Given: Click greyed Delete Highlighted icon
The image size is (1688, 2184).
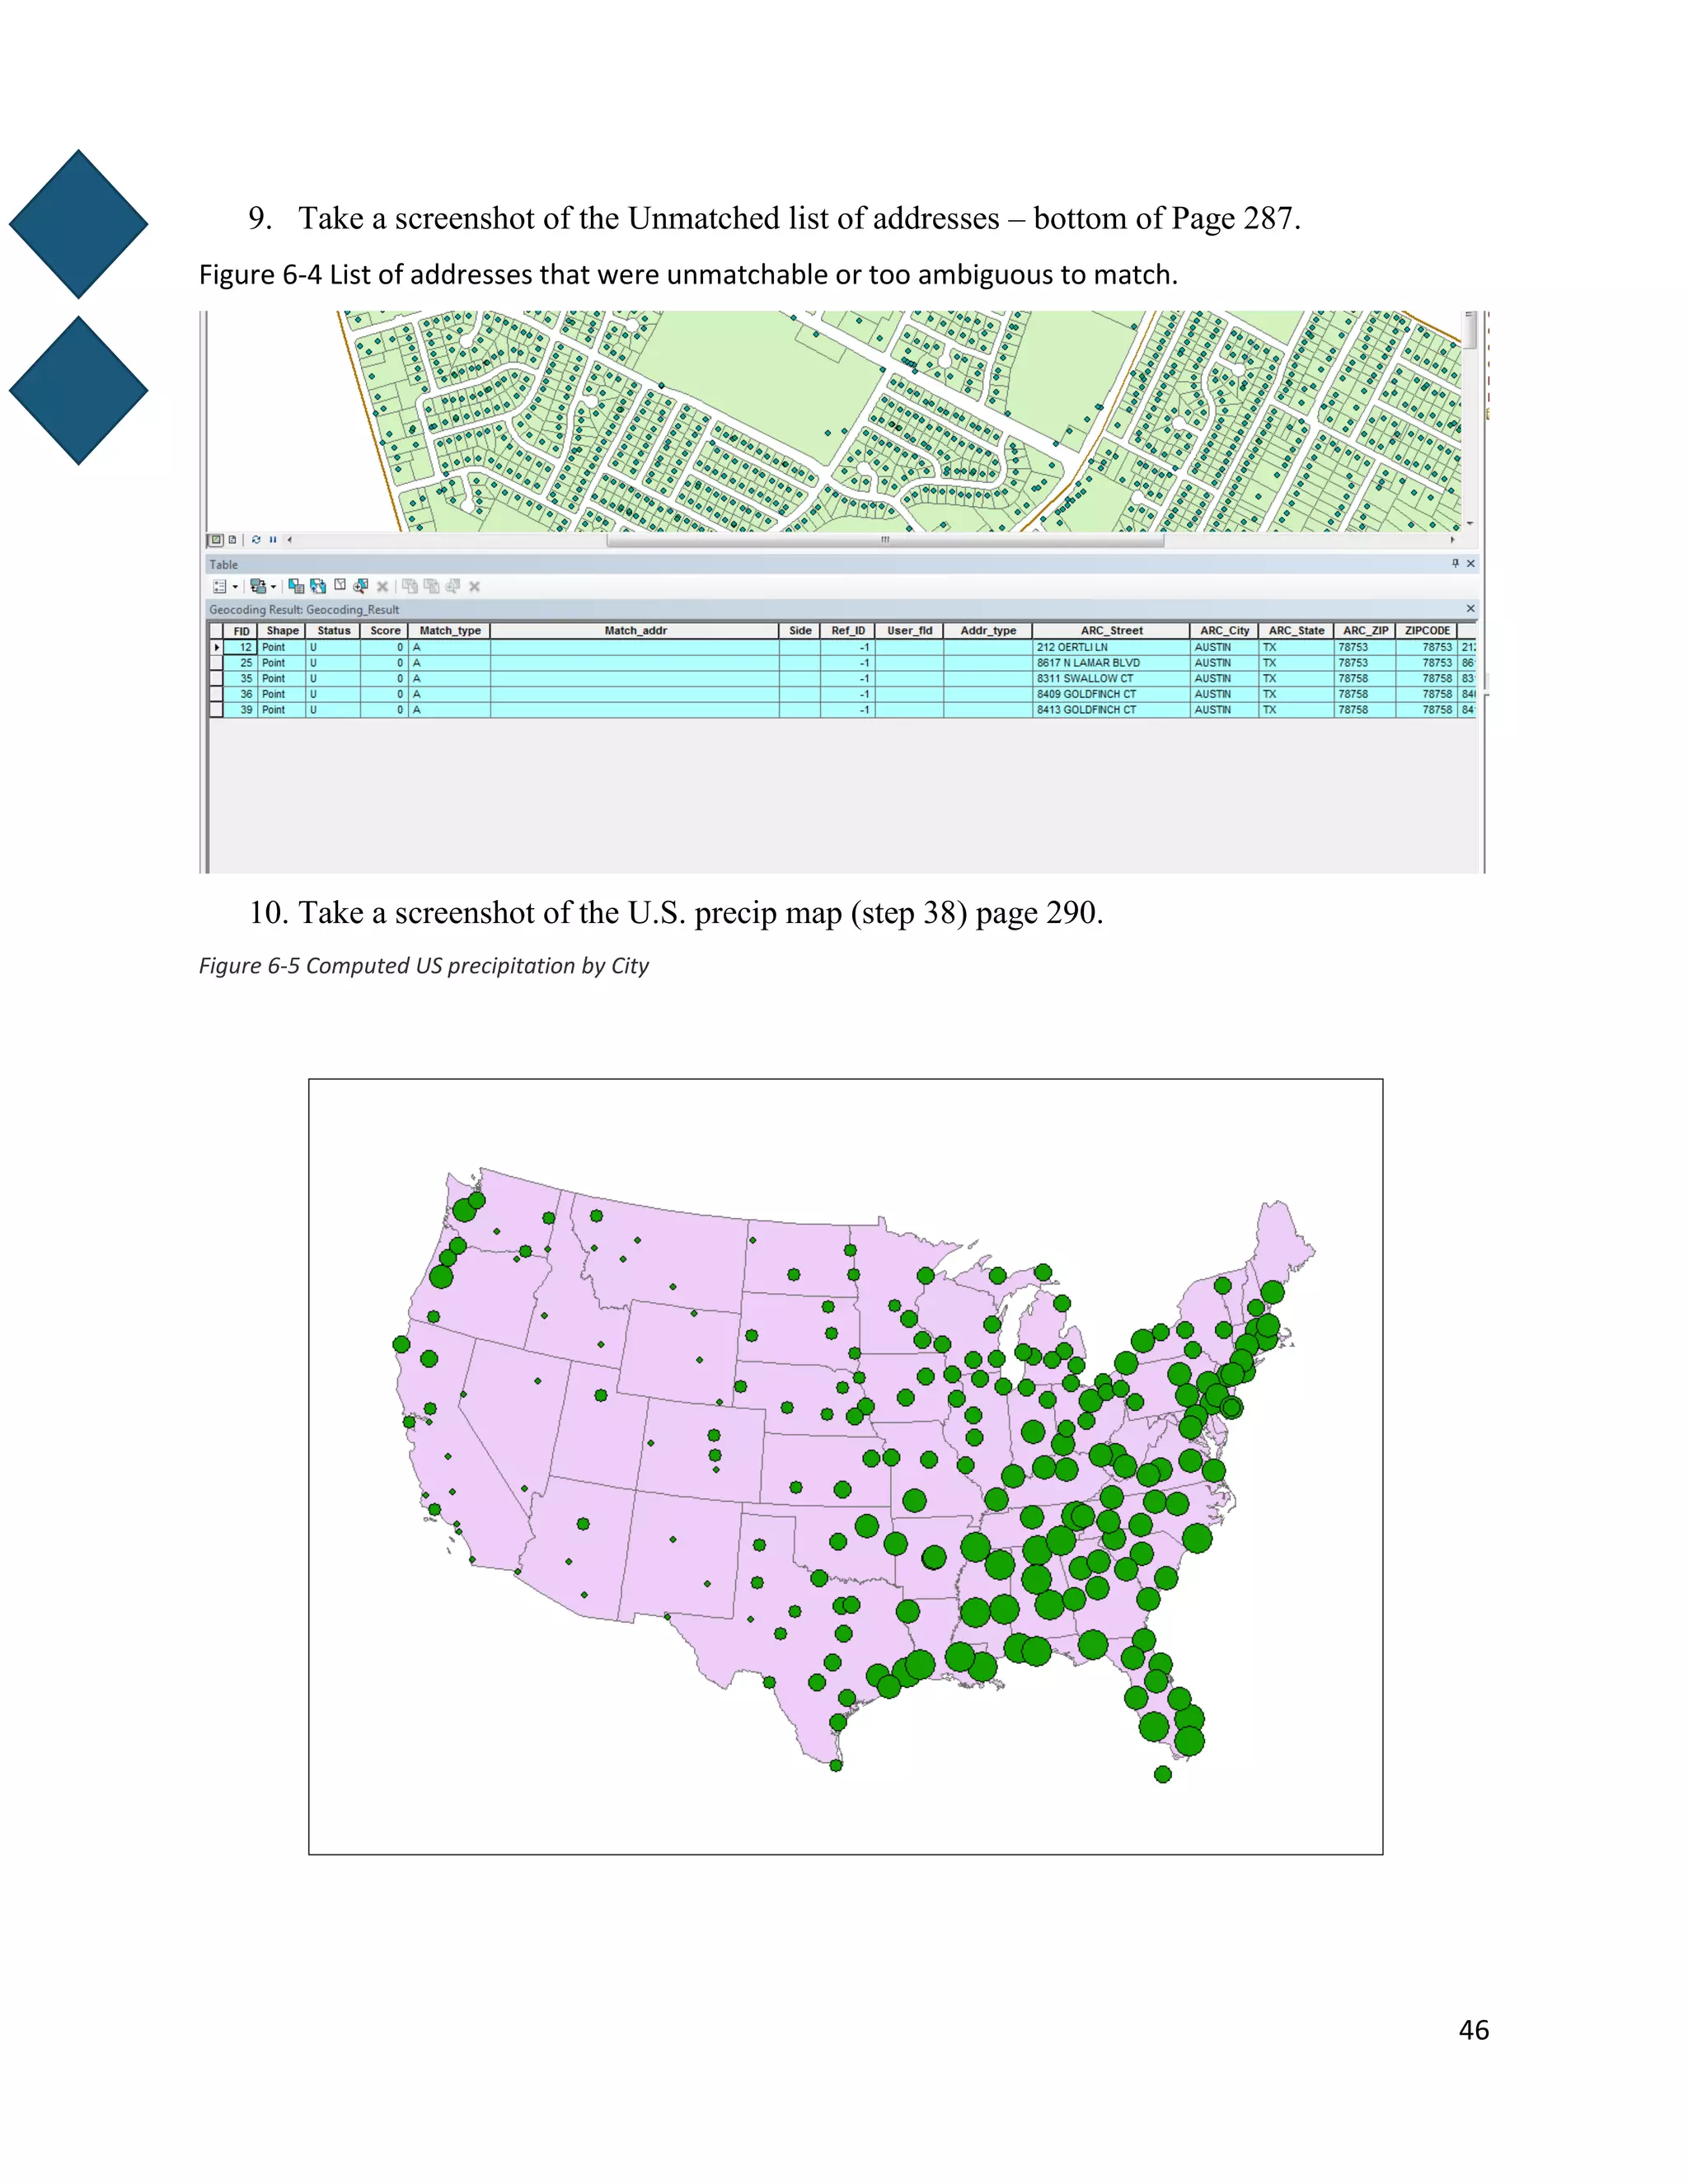Looking at the screenshot, I should coord(475,587).
